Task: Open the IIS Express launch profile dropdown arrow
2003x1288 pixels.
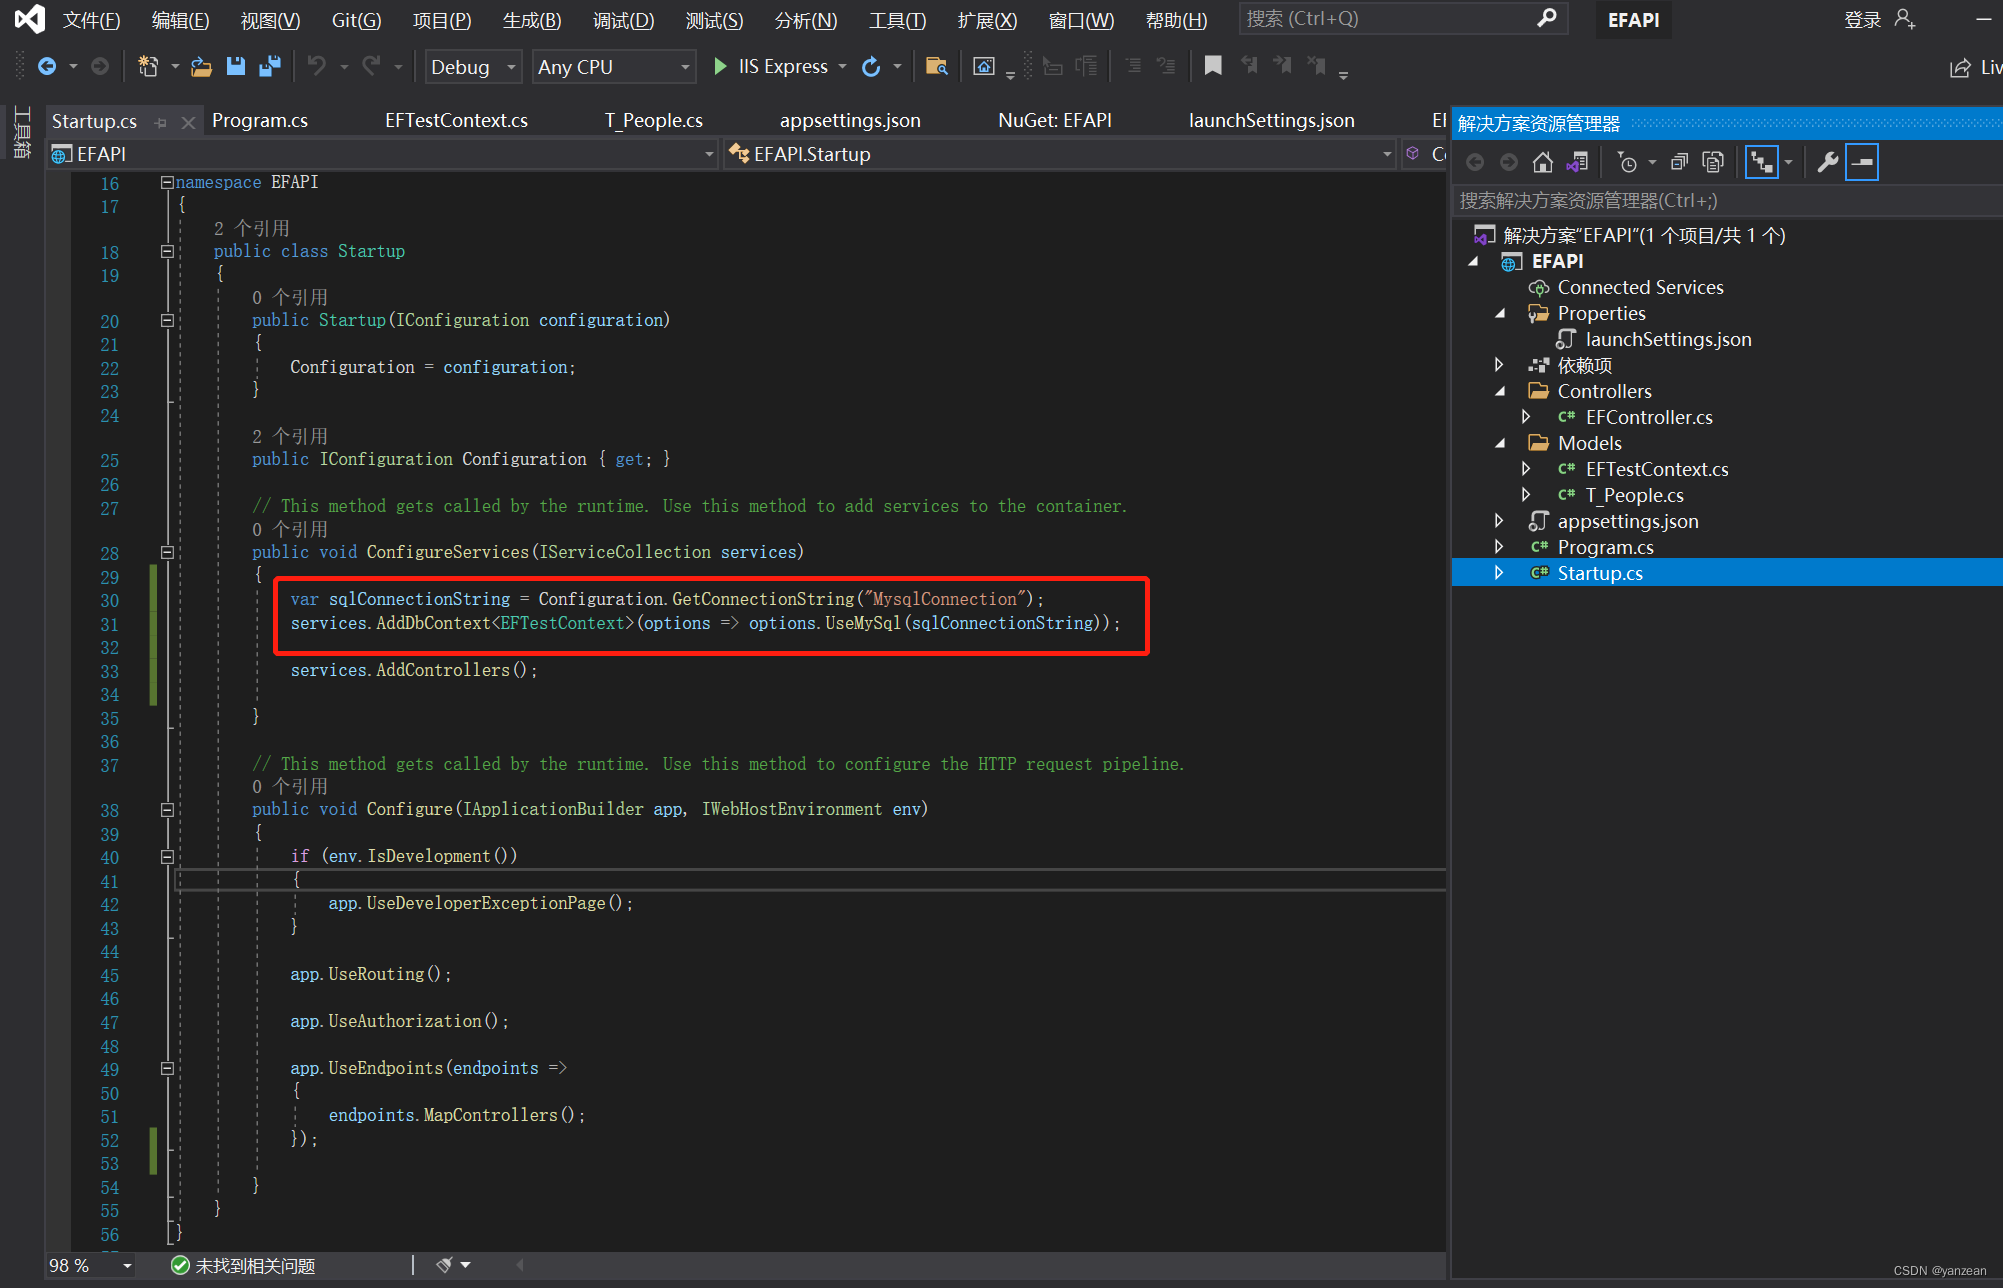Action: click(x=842, y=67)
